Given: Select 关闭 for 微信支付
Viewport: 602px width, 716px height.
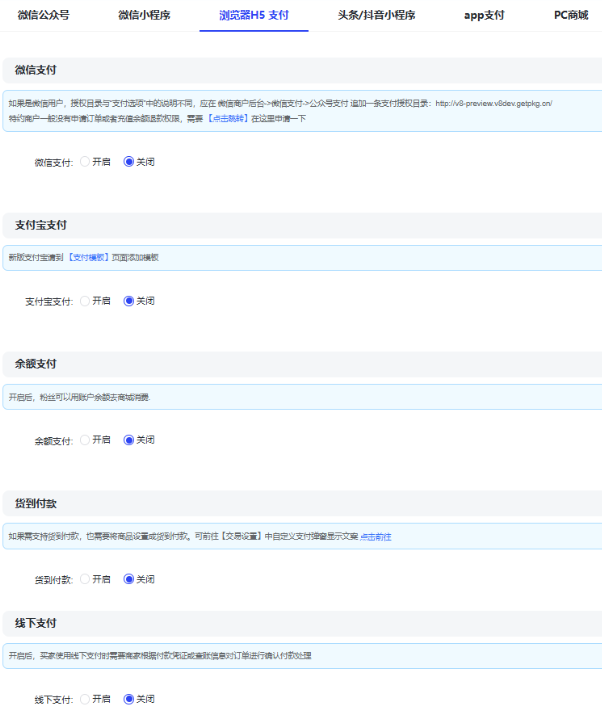Looking at the screenshot, I should pos(129,162).
